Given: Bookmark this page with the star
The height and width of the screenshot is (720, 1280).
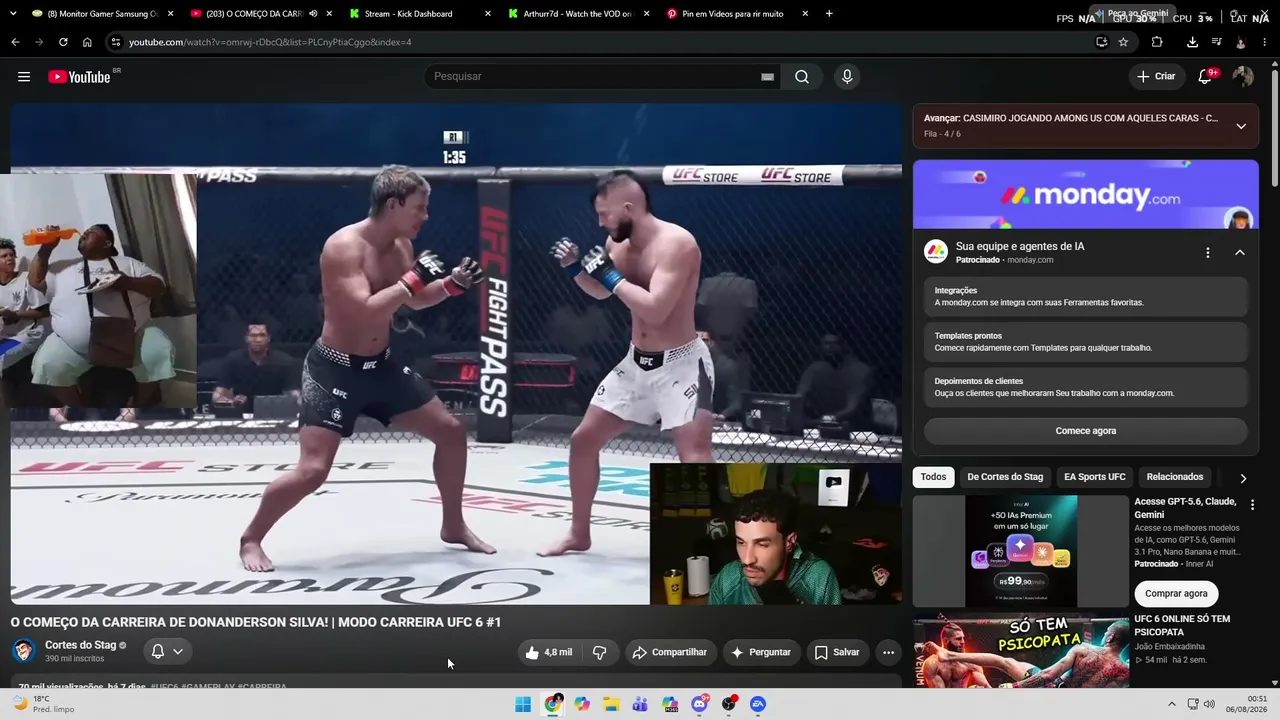Looking at the screenshot, I should pos(1124,42).
